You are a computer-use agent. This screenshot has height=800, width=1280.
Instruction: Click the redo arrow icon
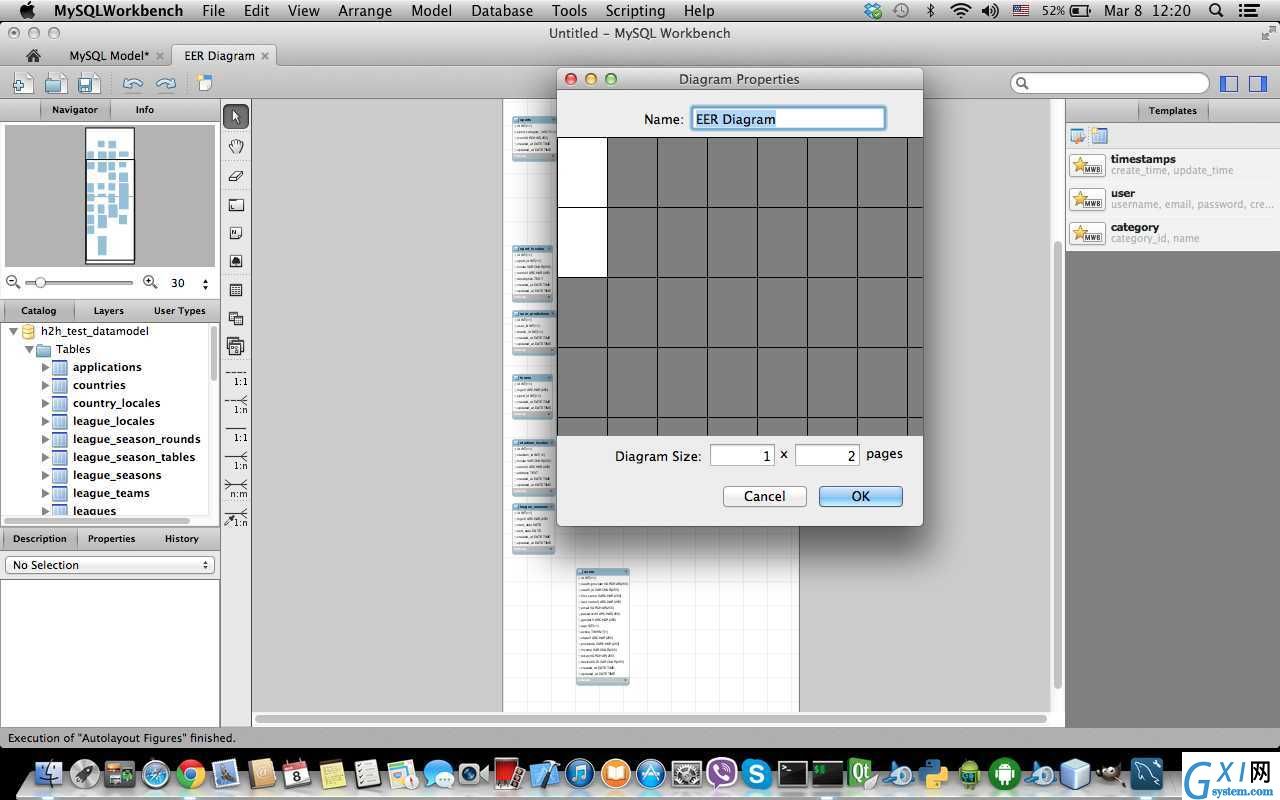click(x=165, y=84)
